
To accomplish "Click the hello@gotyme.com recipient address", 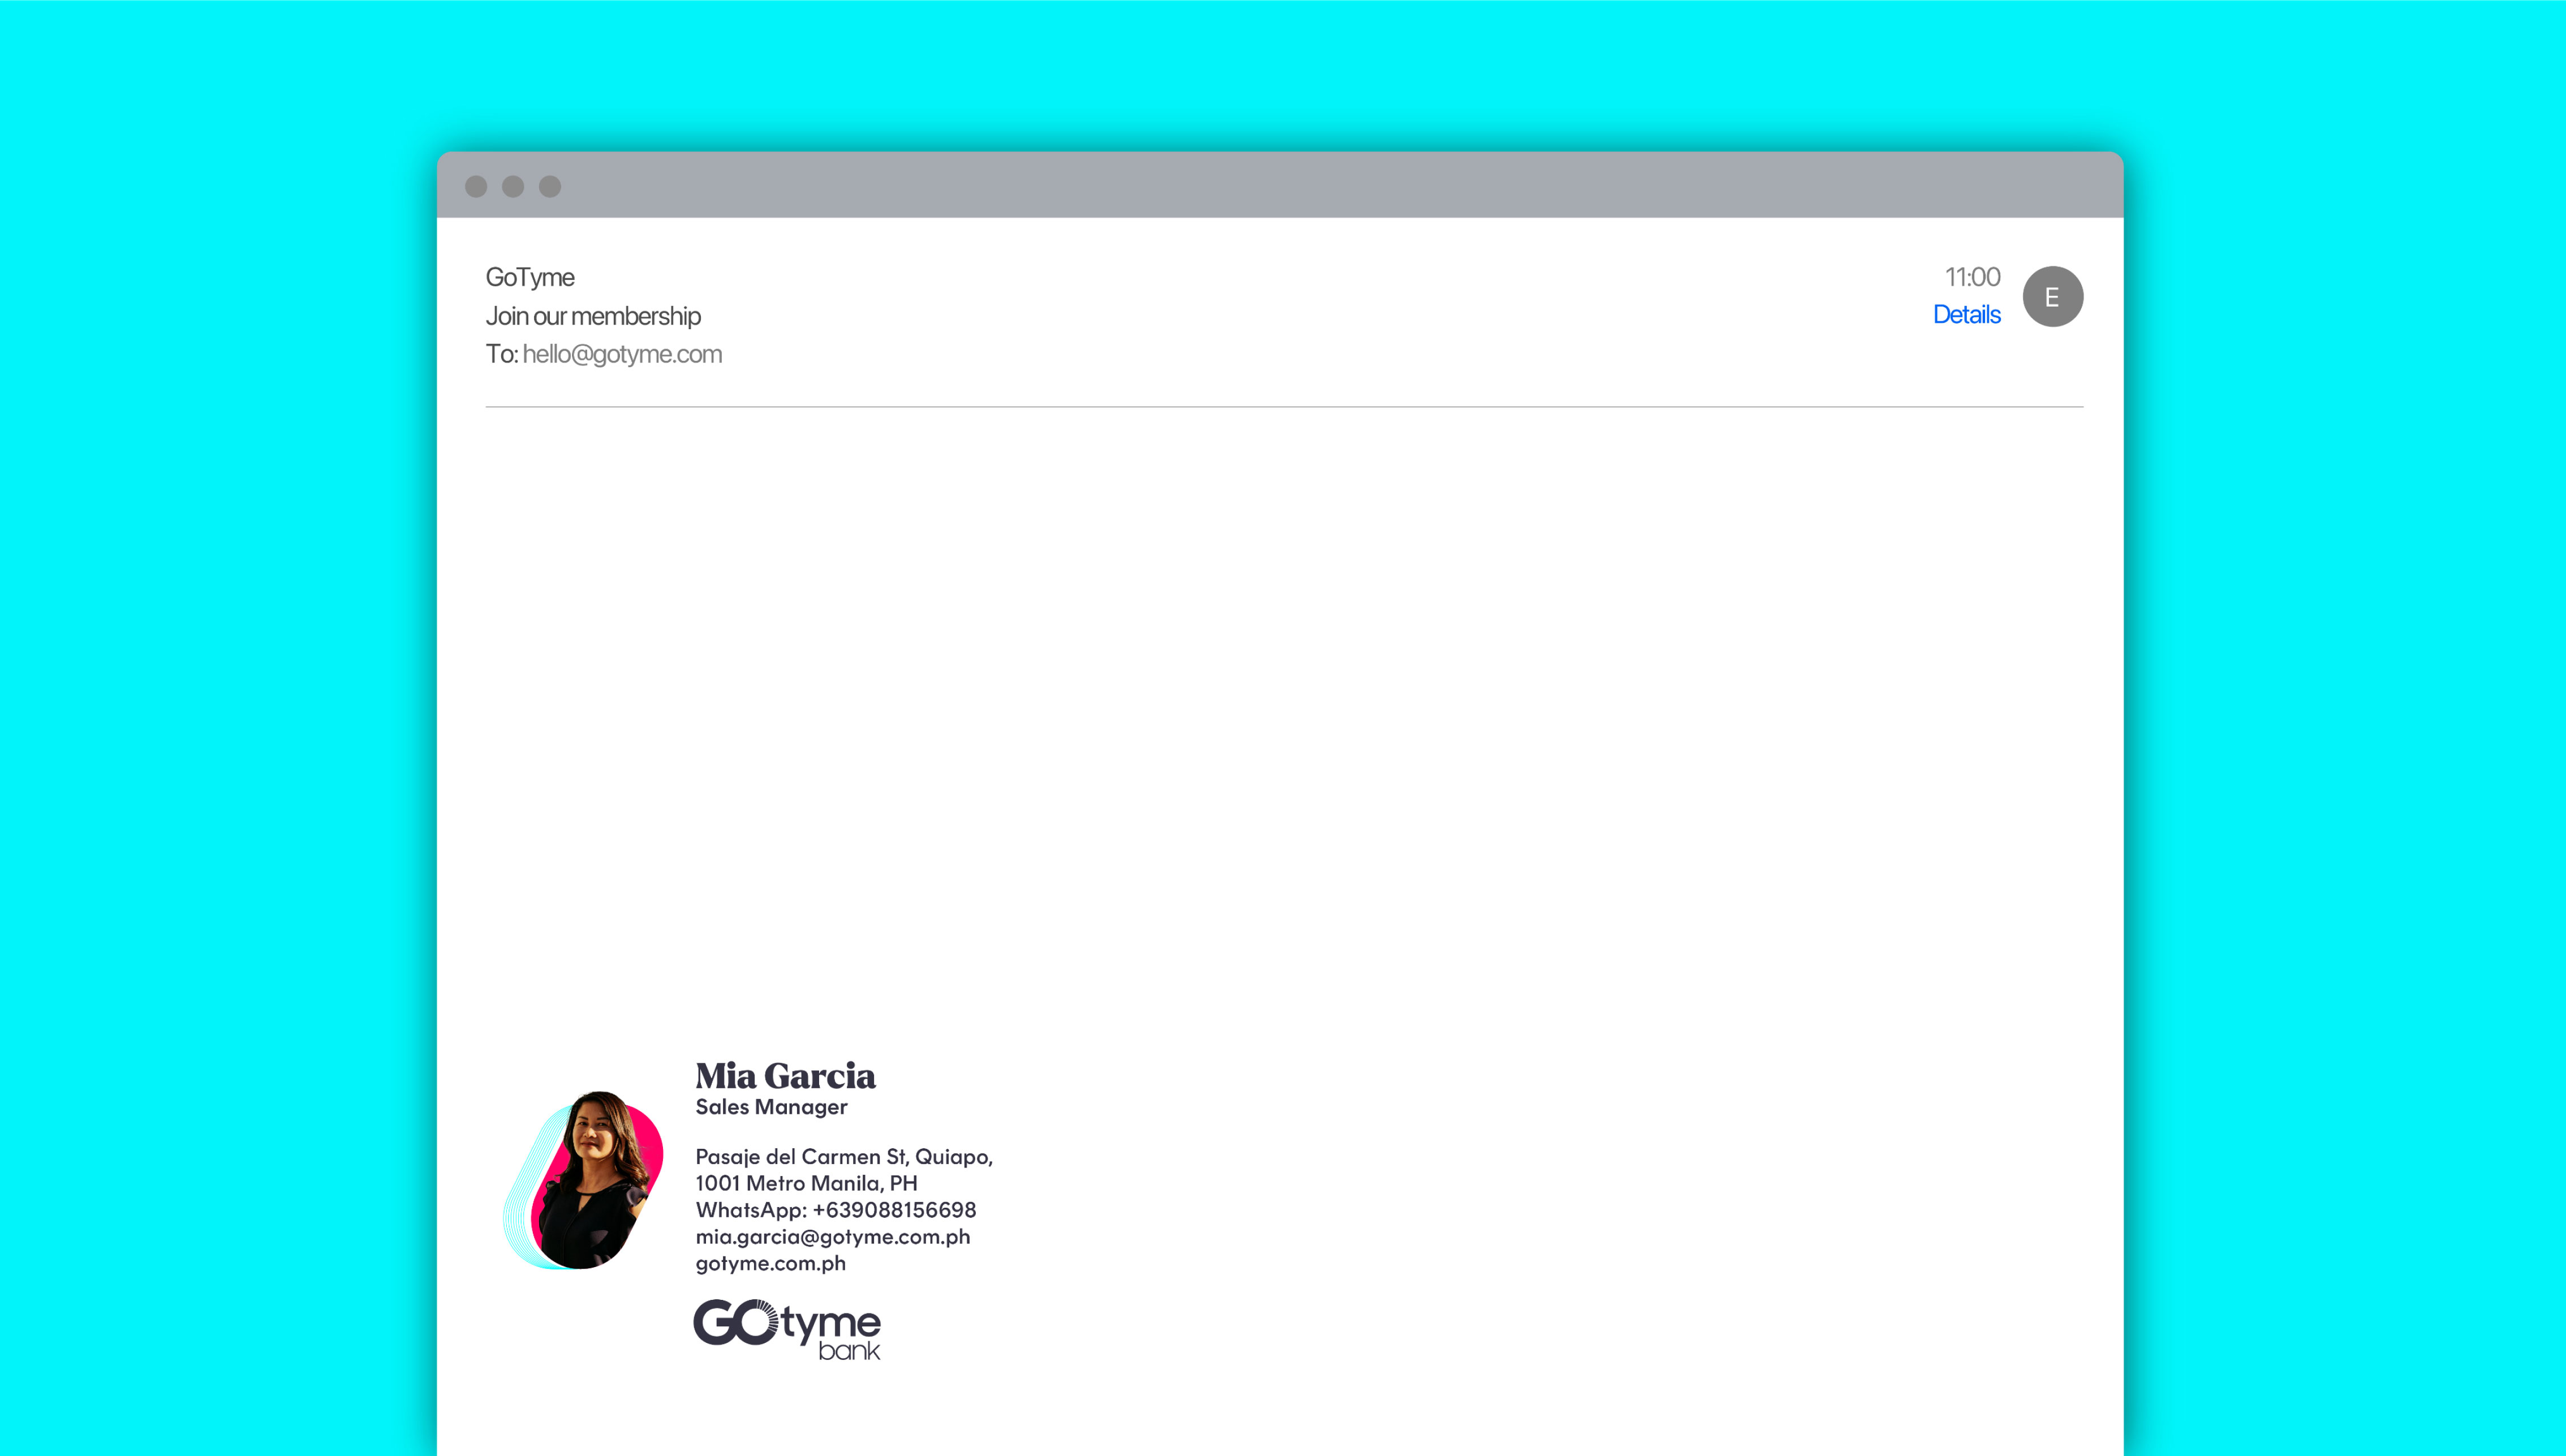I will coord(622,354).
